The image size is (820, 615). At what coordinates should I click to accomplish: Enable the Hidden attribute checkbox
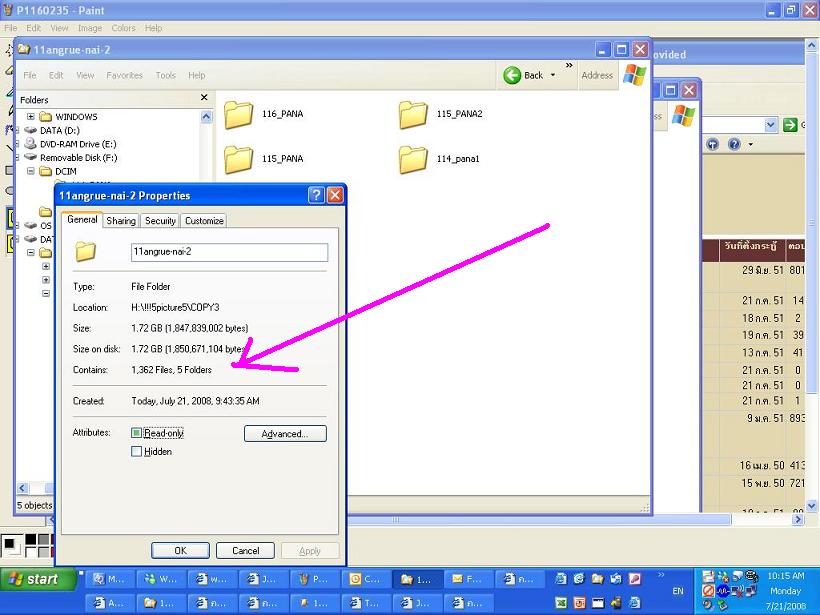pos(137,452)
